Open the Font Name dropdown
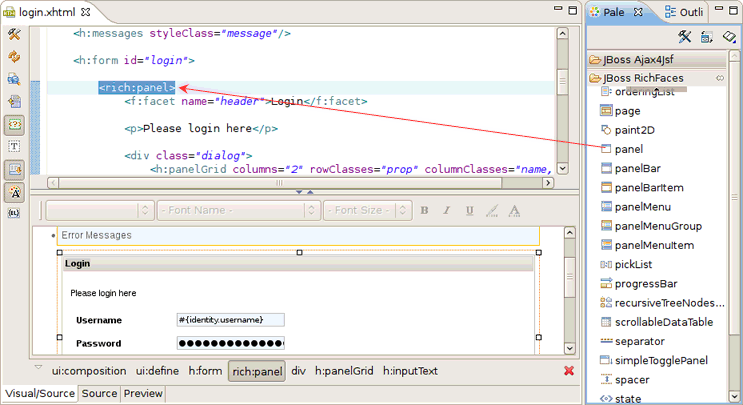743x405 pixels. (x=238, y=210)
